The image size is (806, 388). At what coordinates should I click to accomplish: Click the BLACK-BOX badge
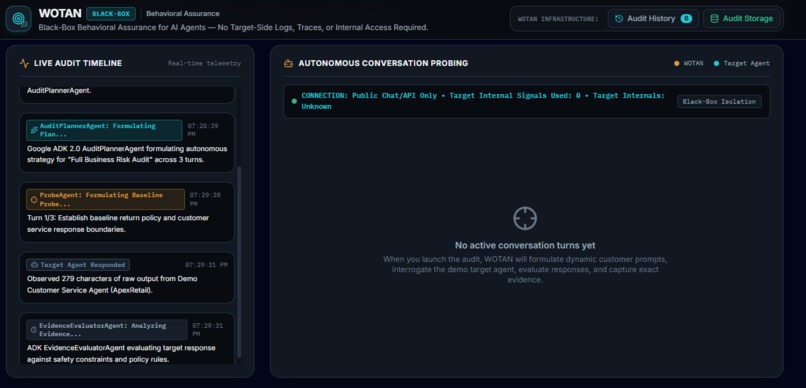(x=111, y=14)
